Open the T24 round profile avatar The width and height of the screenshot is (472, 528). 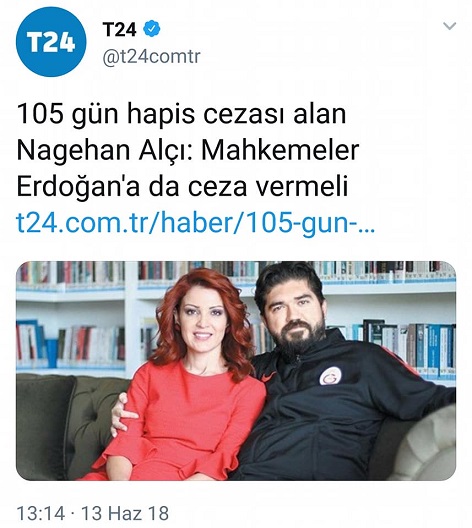[51, 42]
